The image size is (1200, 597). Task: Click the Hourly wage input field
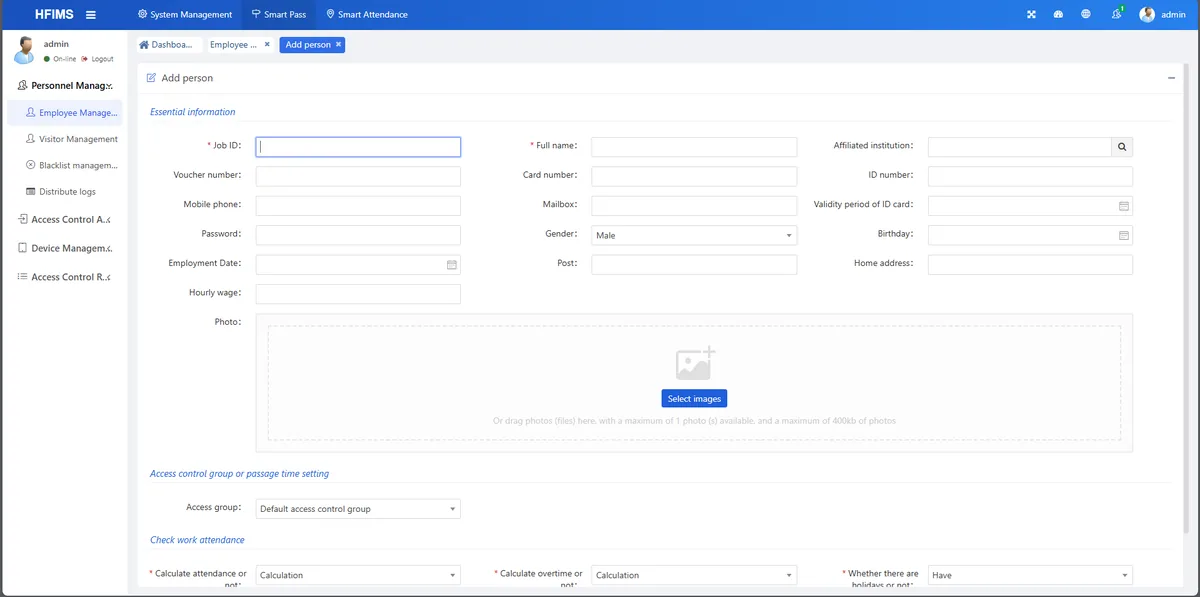(x=358, y=294)
